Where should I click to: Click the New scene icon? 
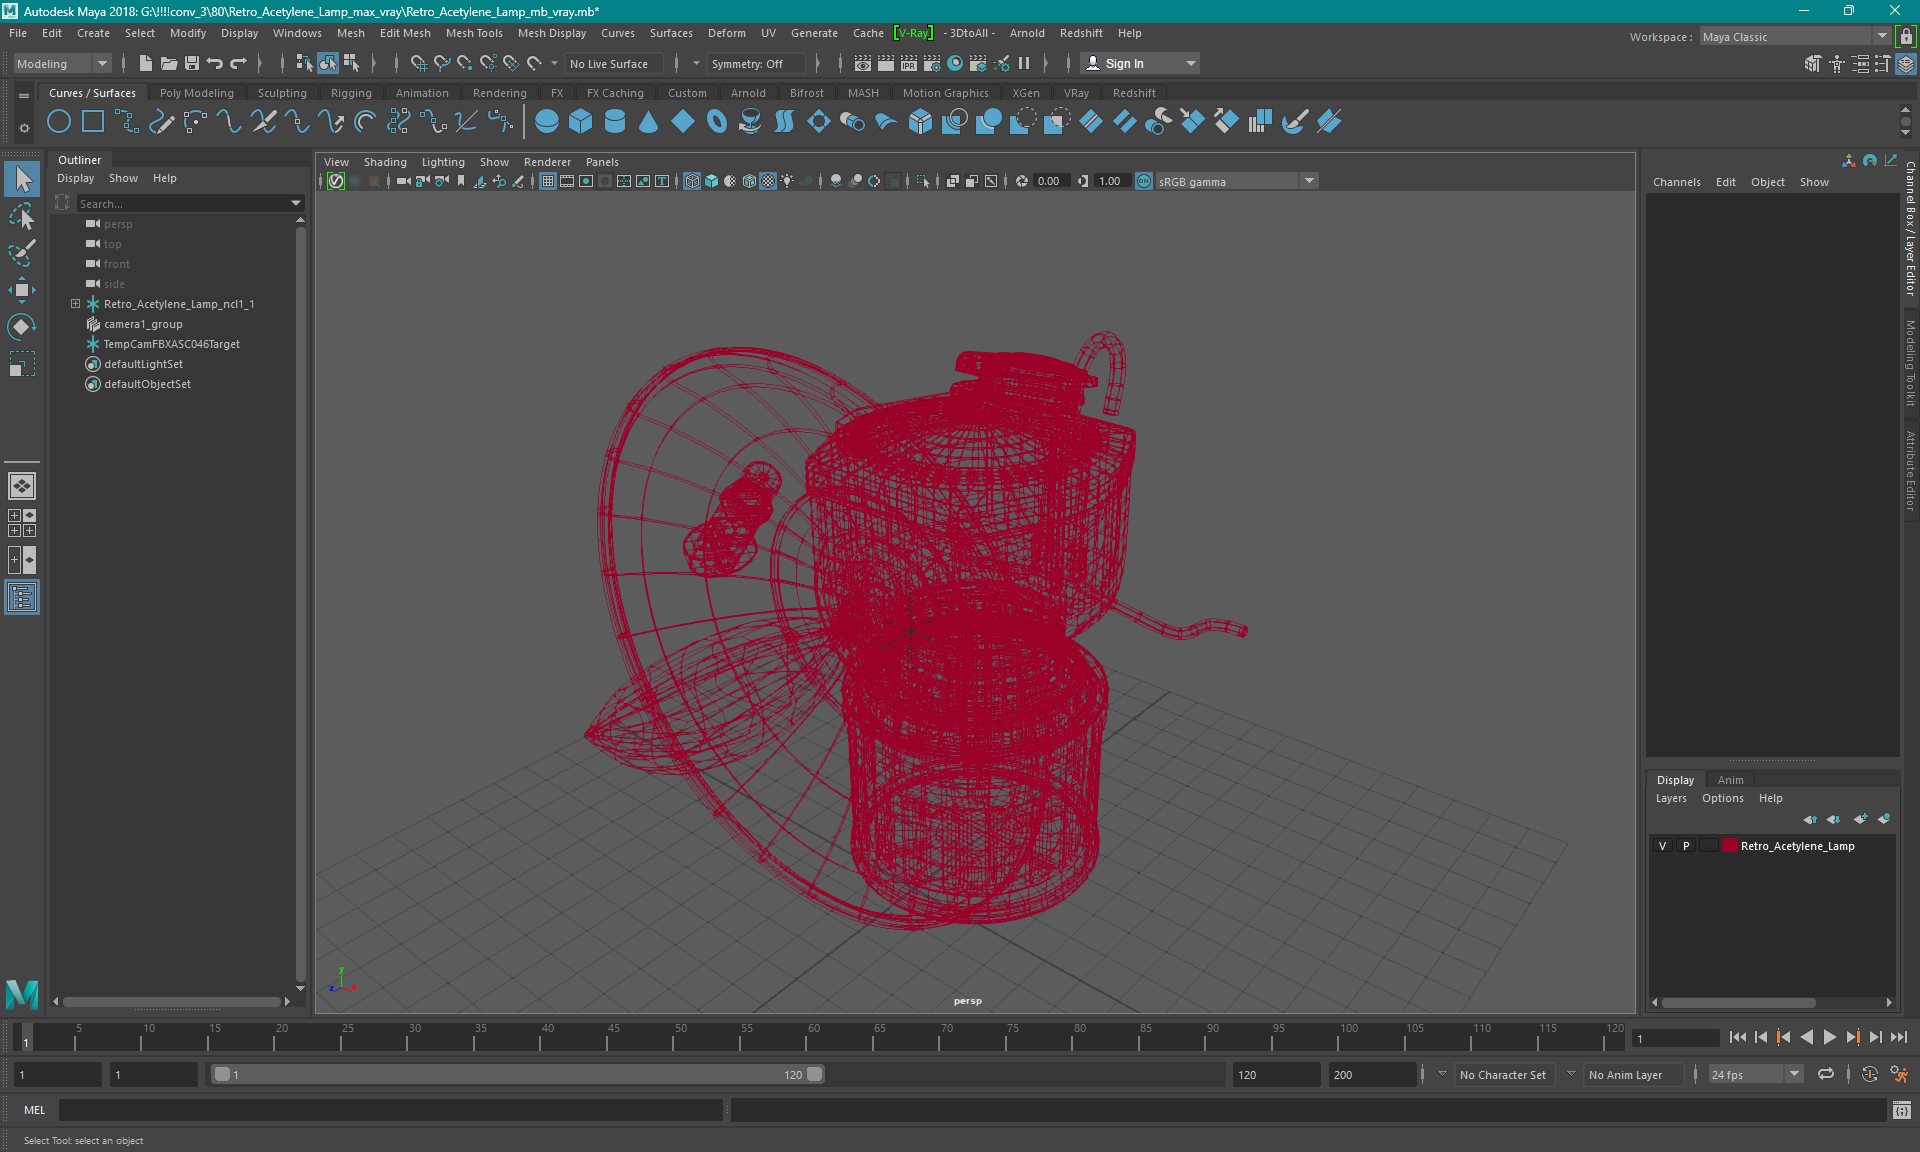[145, 63]
